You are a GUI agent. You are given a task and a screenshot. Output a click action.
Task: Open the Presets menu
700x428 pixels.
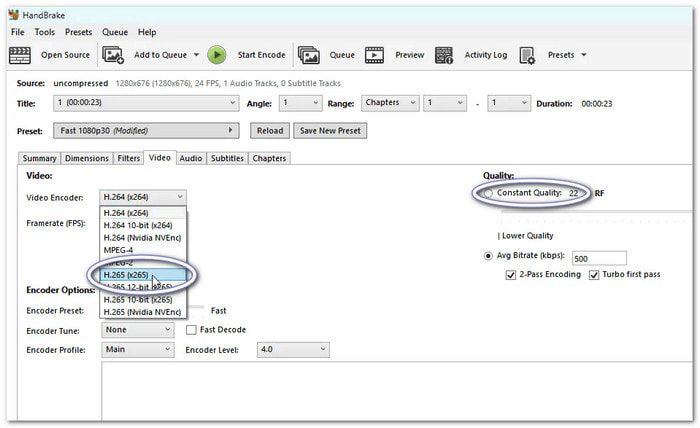[x=79, y=32]
